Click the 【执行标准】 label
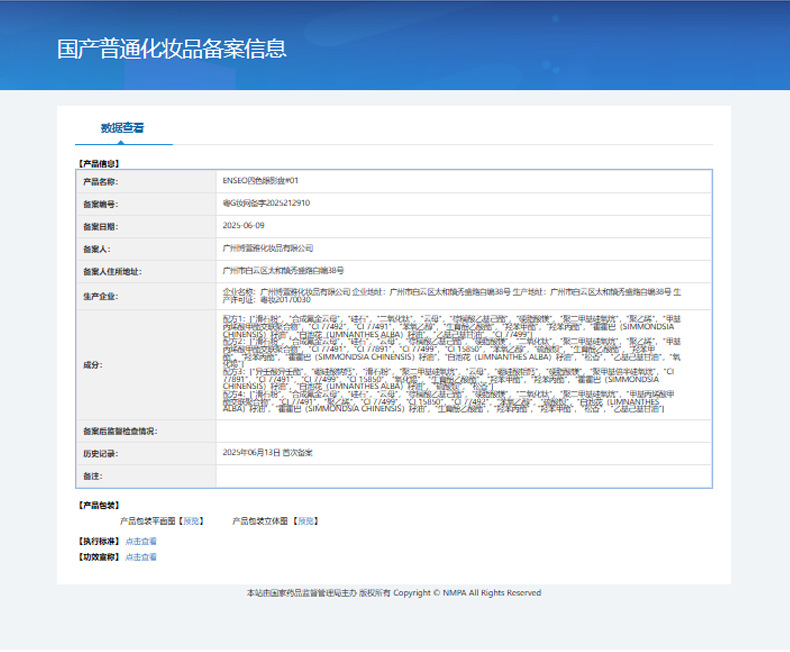This screenshot has height=652, width=790. tap(99, 541)
